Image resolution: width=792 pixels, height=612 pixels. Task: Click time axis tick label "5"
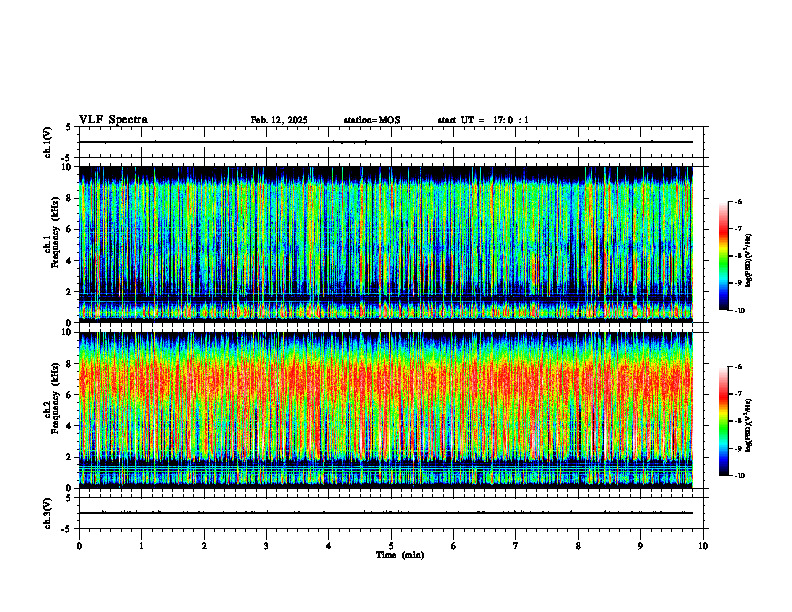[391, 546]
